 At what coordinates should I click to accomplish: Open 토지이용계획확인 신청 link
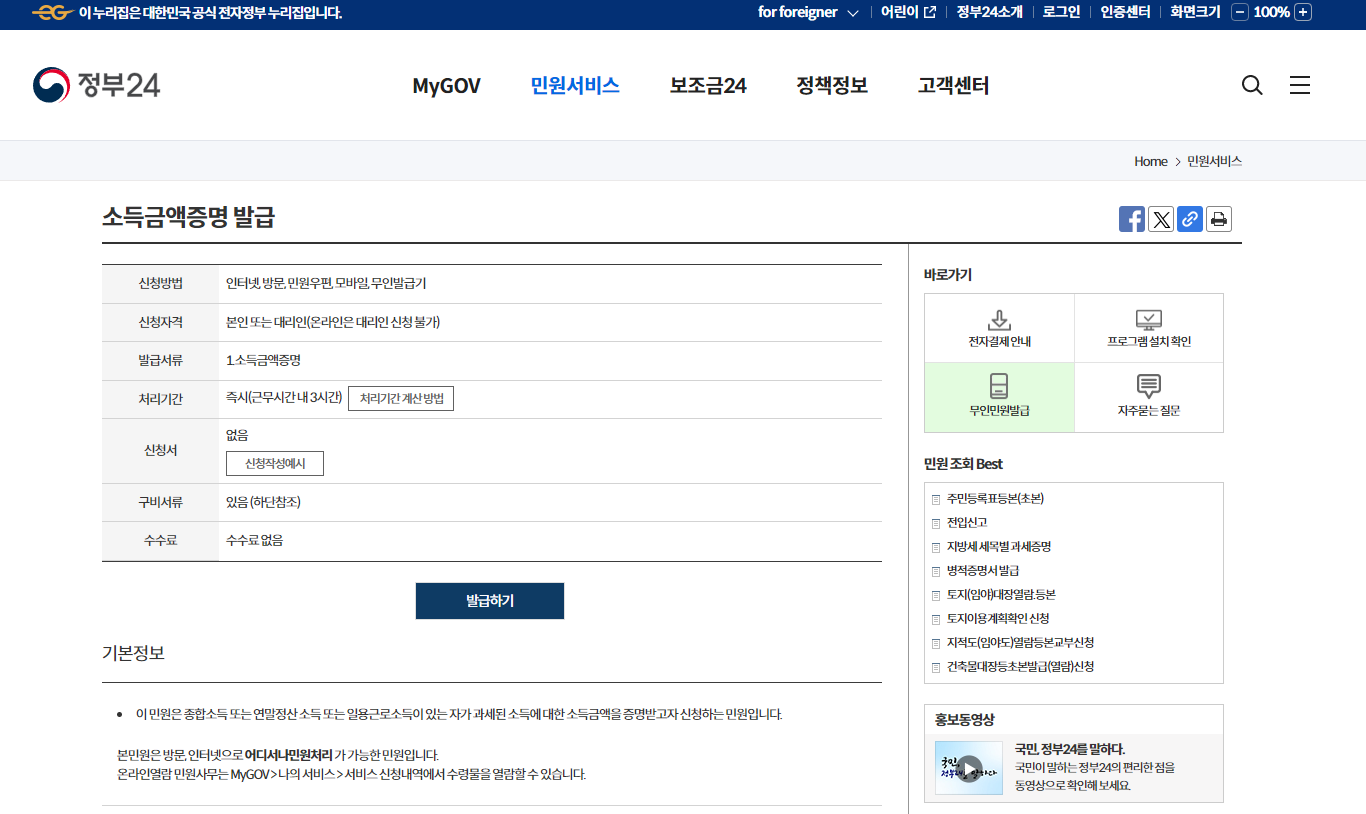pyautogui.click(x=998, y=618)
